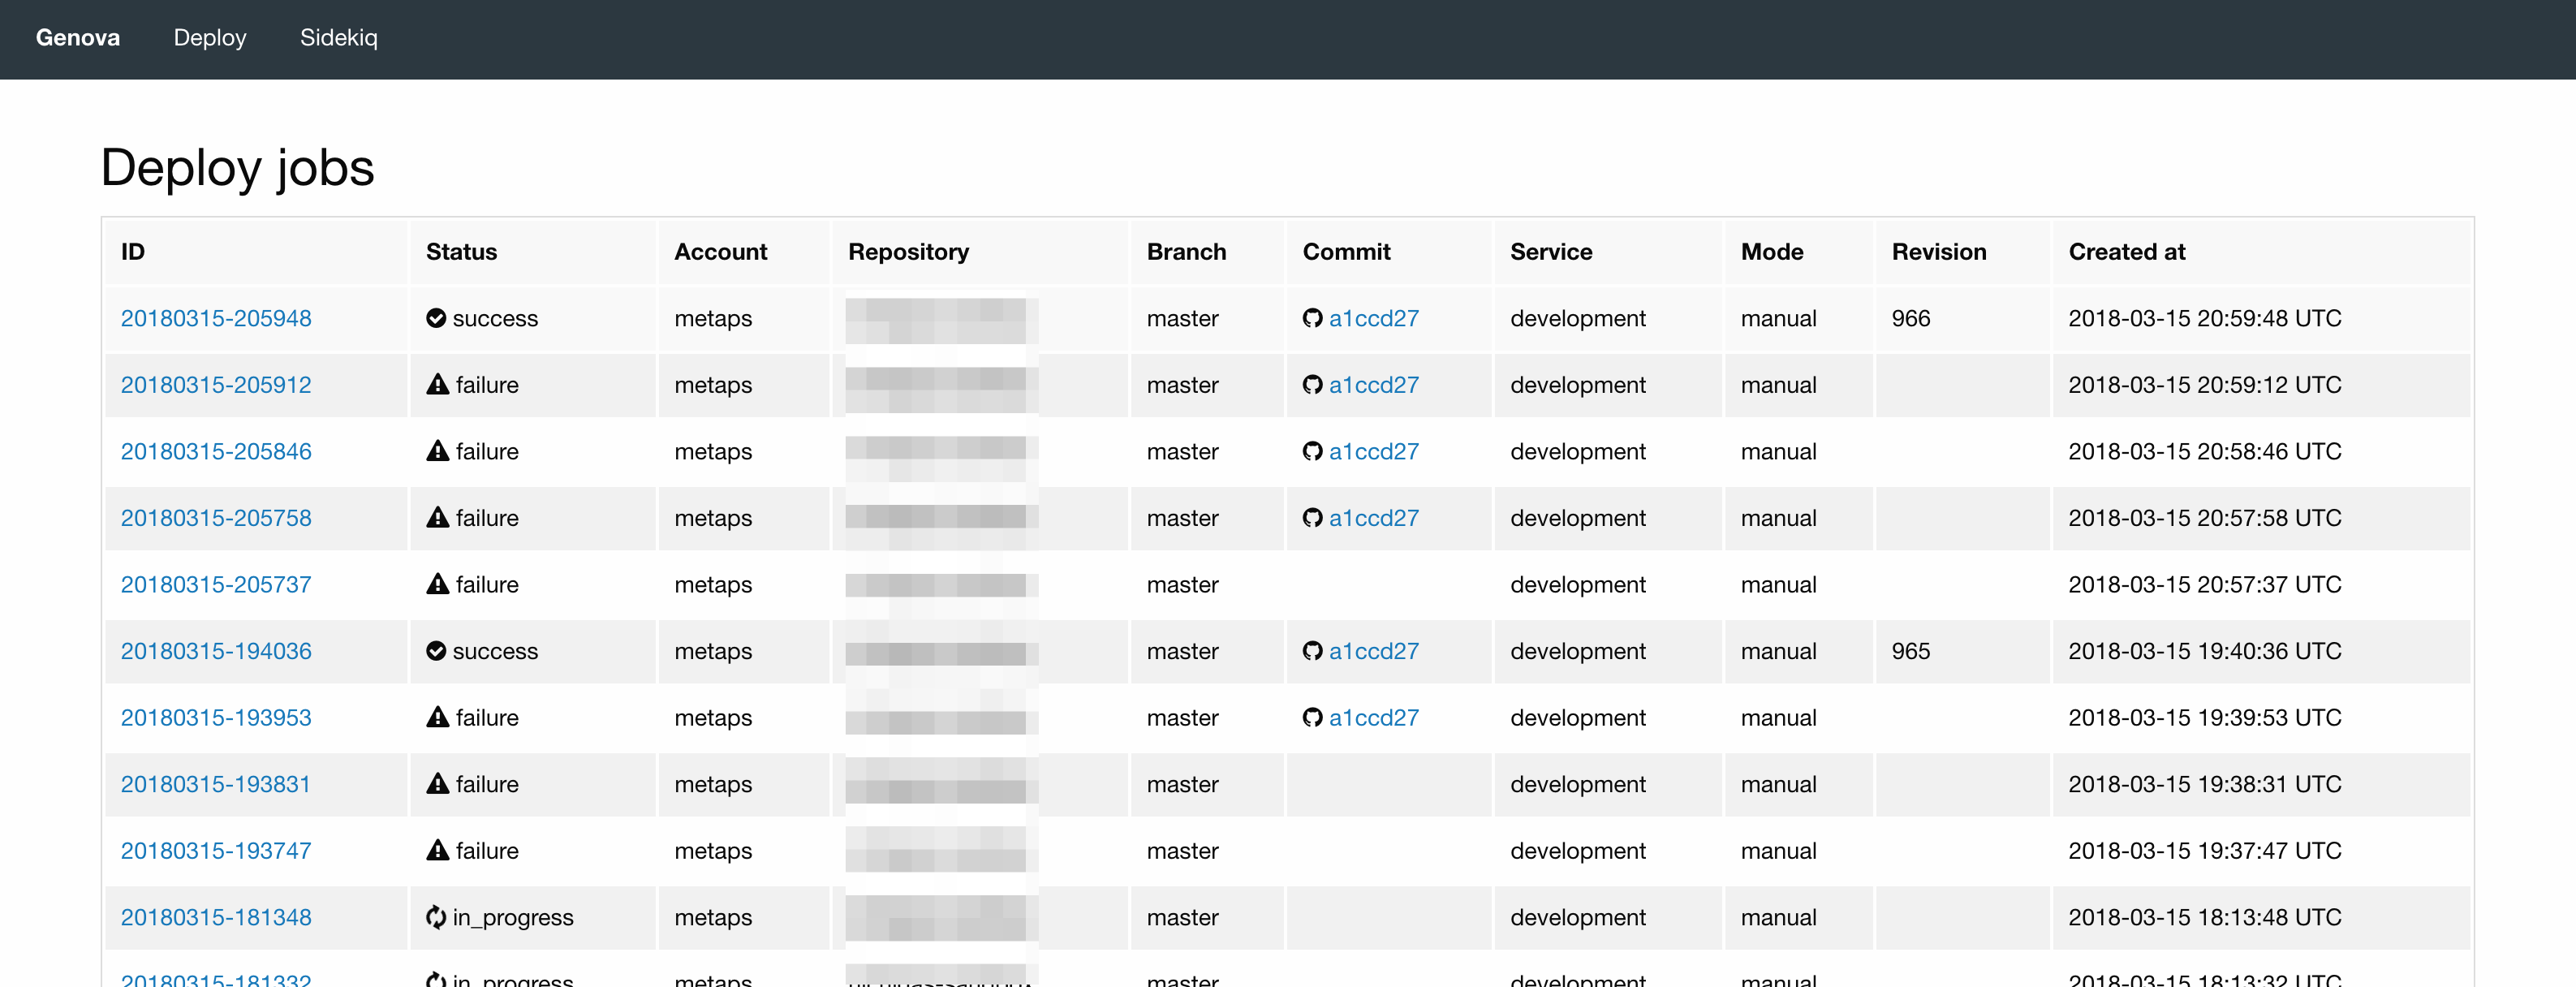Click the failure warning icon for job 20180315-193747
This screenshot has height=987, width=2576.
[x=437, y=850]
